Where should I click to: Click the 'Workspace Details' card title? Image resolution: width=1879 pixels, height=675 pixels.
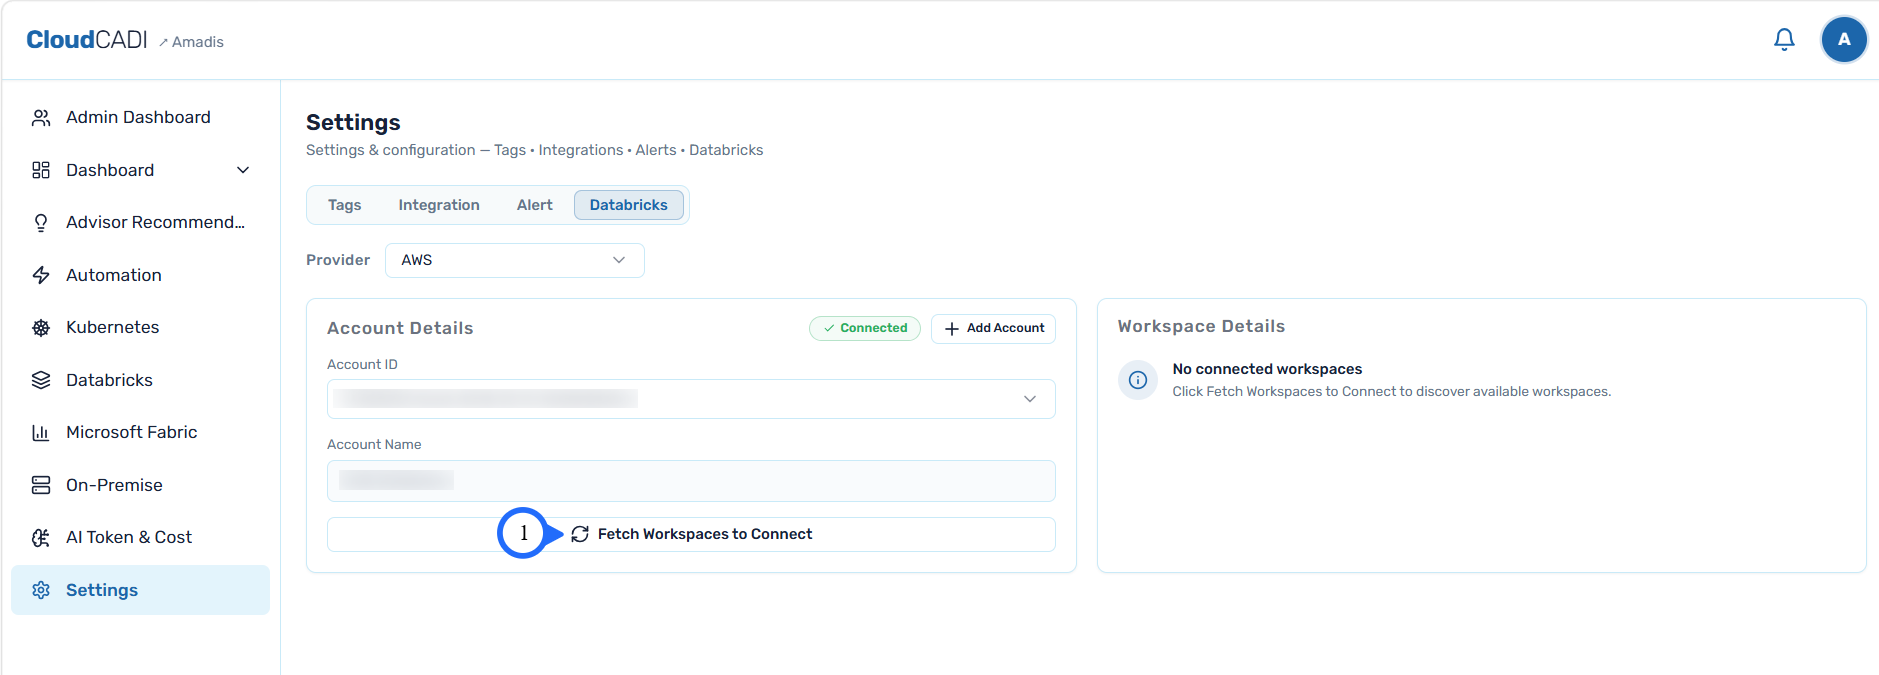1201,326
